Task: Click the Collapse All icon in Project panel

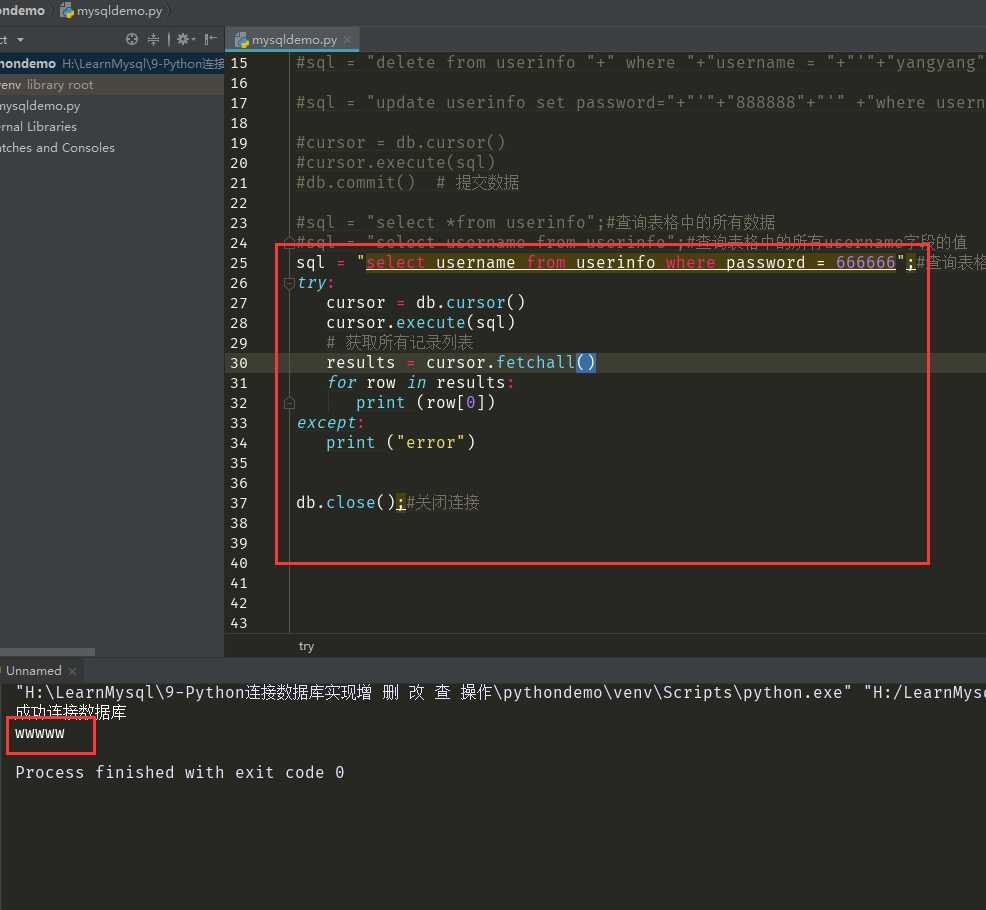Action: coord(153,40)
